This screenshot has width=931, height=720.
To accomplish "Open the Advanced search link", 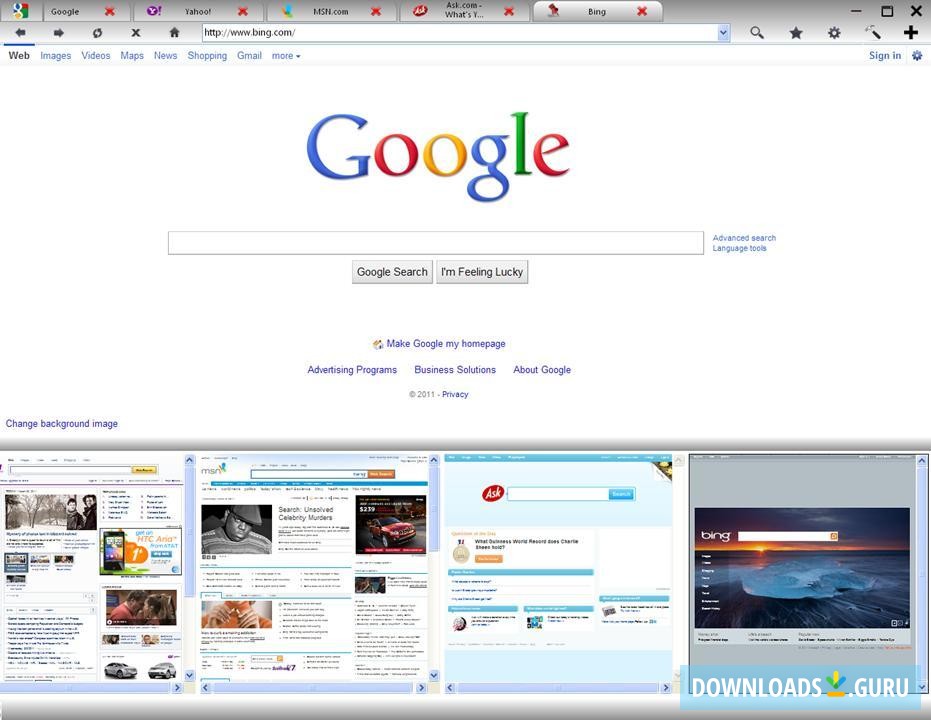I will [x=744, y=238].
